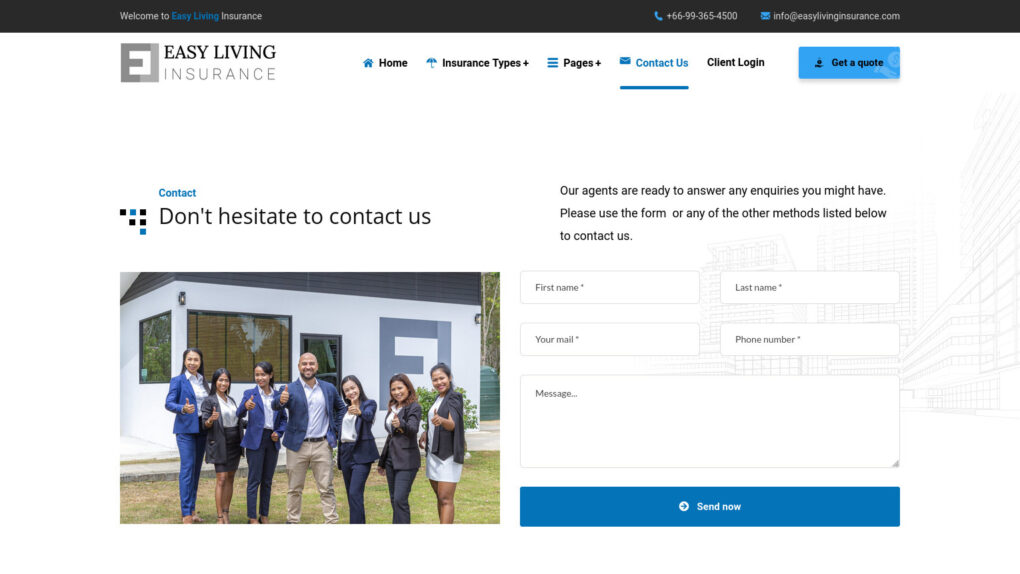Image resolution: width=1020 pixels, height=574 pixels.
Task: Submit form with Send now button
Action: tap(710, 506)
